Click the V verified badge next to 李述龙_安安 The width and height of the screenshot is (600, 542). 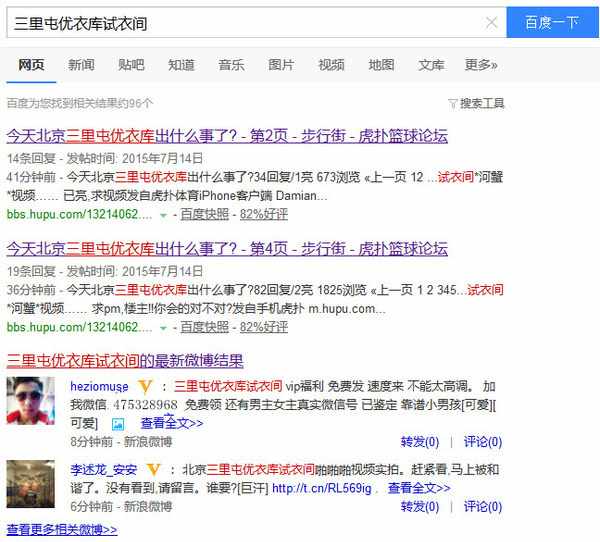[153, 470]
